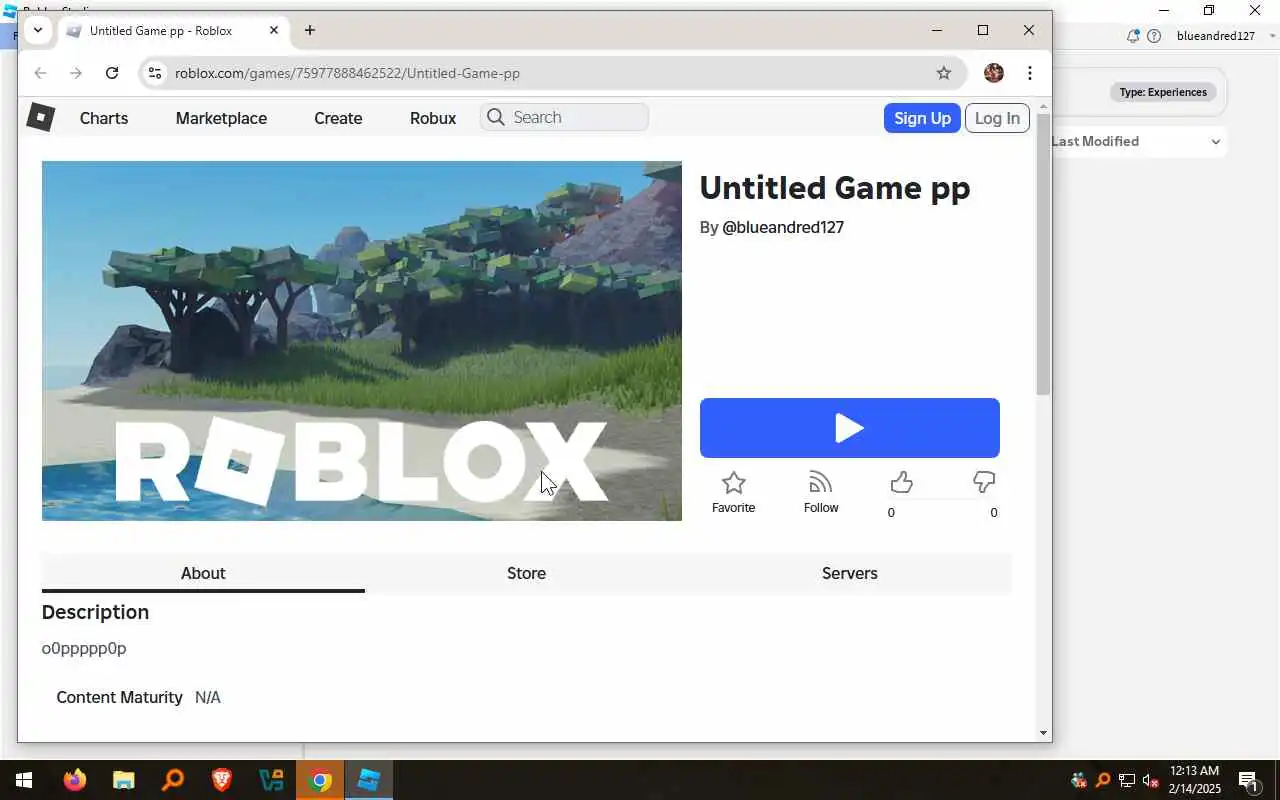The image size is (1280, 800).
Task: Click the Description heading text
Action: coord(95,612)
